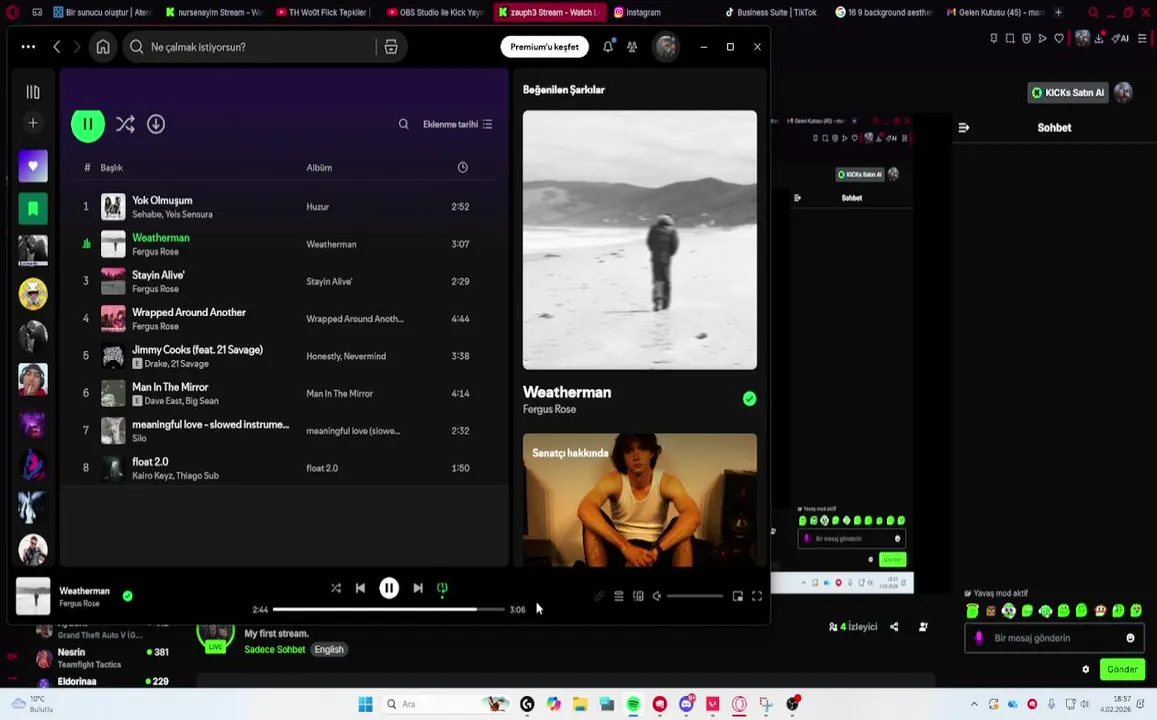The height and width of the screenshot is (720, 1157).
Task: Toggle saved checkmark in the bottom now-playing bar
Action: tap(128, 596)
